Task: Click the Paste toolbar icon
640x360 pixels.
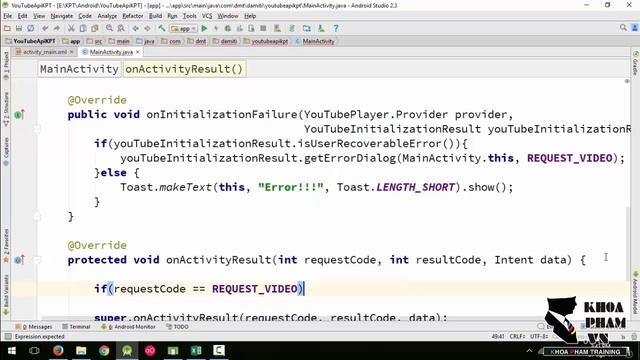Action: click(95, 28)
